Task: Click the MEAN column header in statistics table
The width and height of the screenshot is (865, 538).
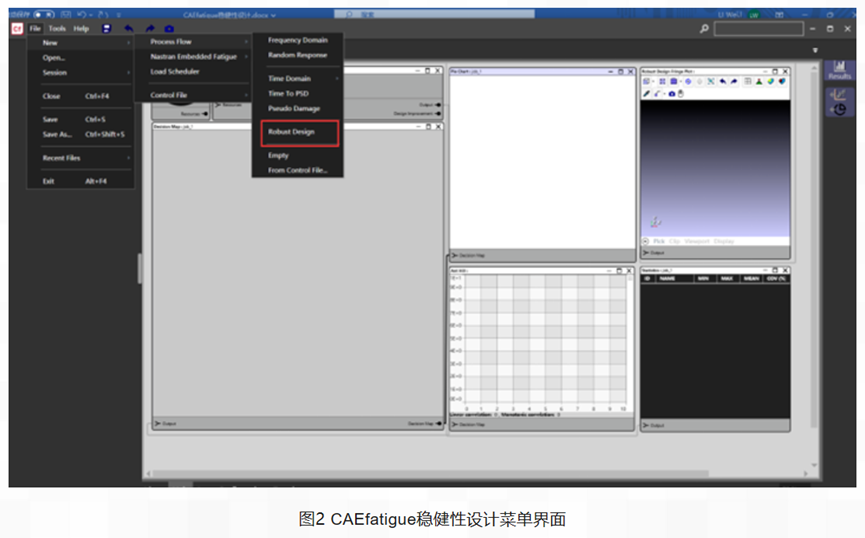Action: 751,279
